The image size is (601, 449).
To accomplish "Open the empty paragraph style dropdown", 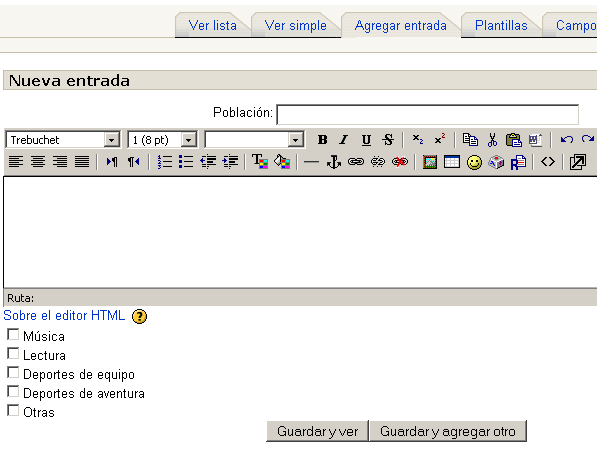I will pos(296,140).
